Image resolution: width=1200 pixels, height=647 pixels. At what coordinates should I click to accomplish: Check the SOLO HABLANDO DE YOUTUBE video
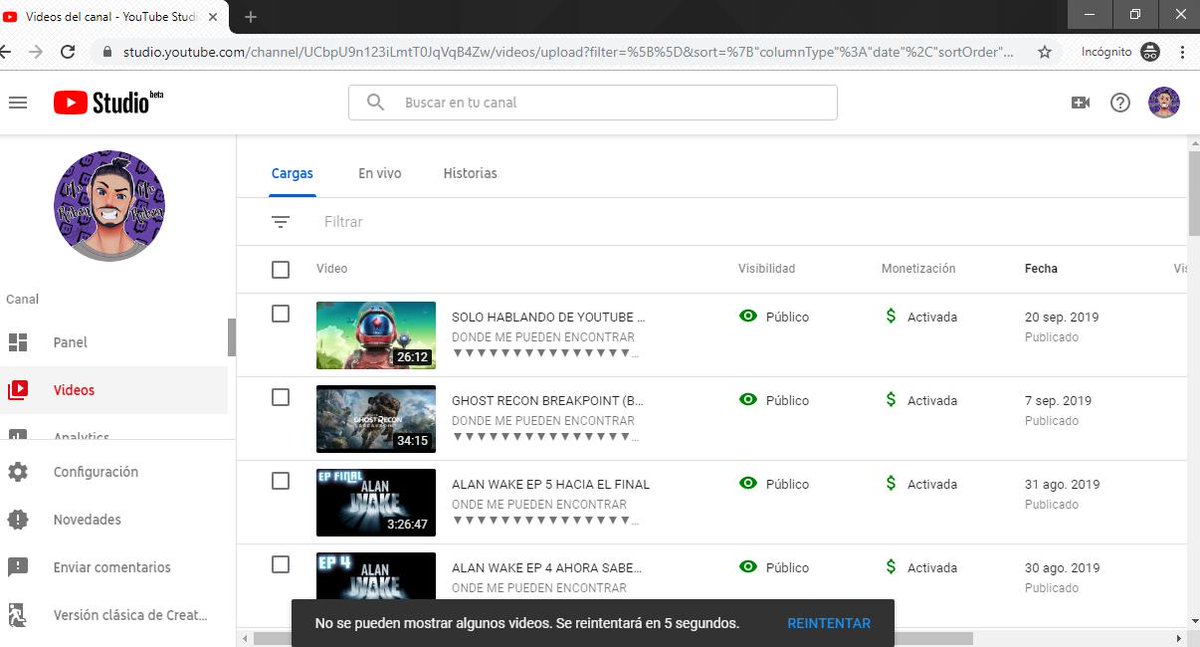pyautogui.click(x=281, y=314)
